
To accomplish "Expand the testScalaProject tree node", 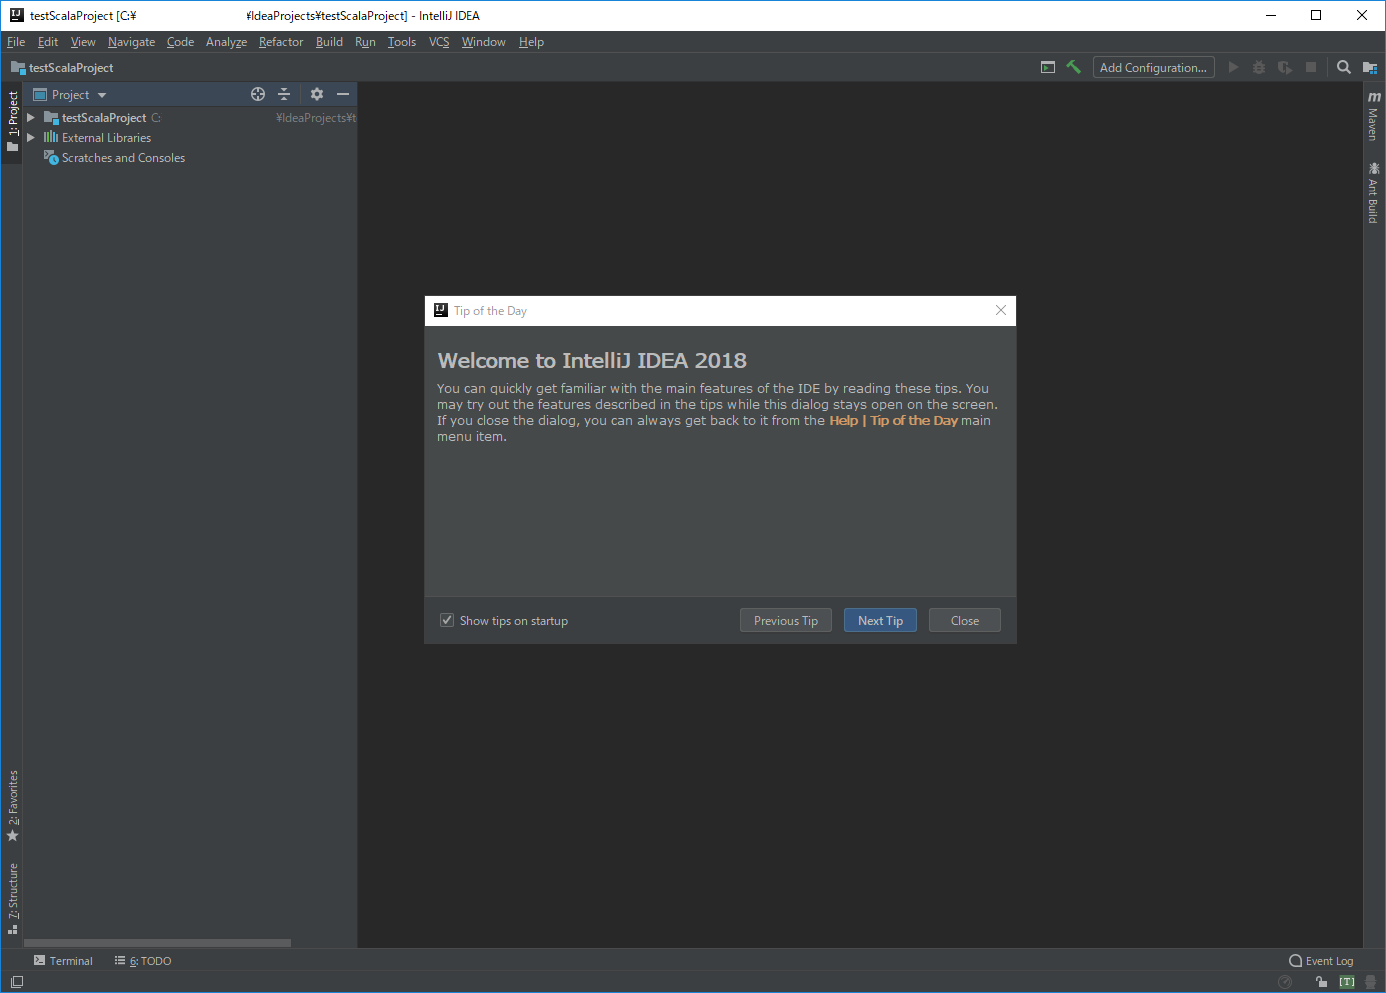I will click(31, 118).
